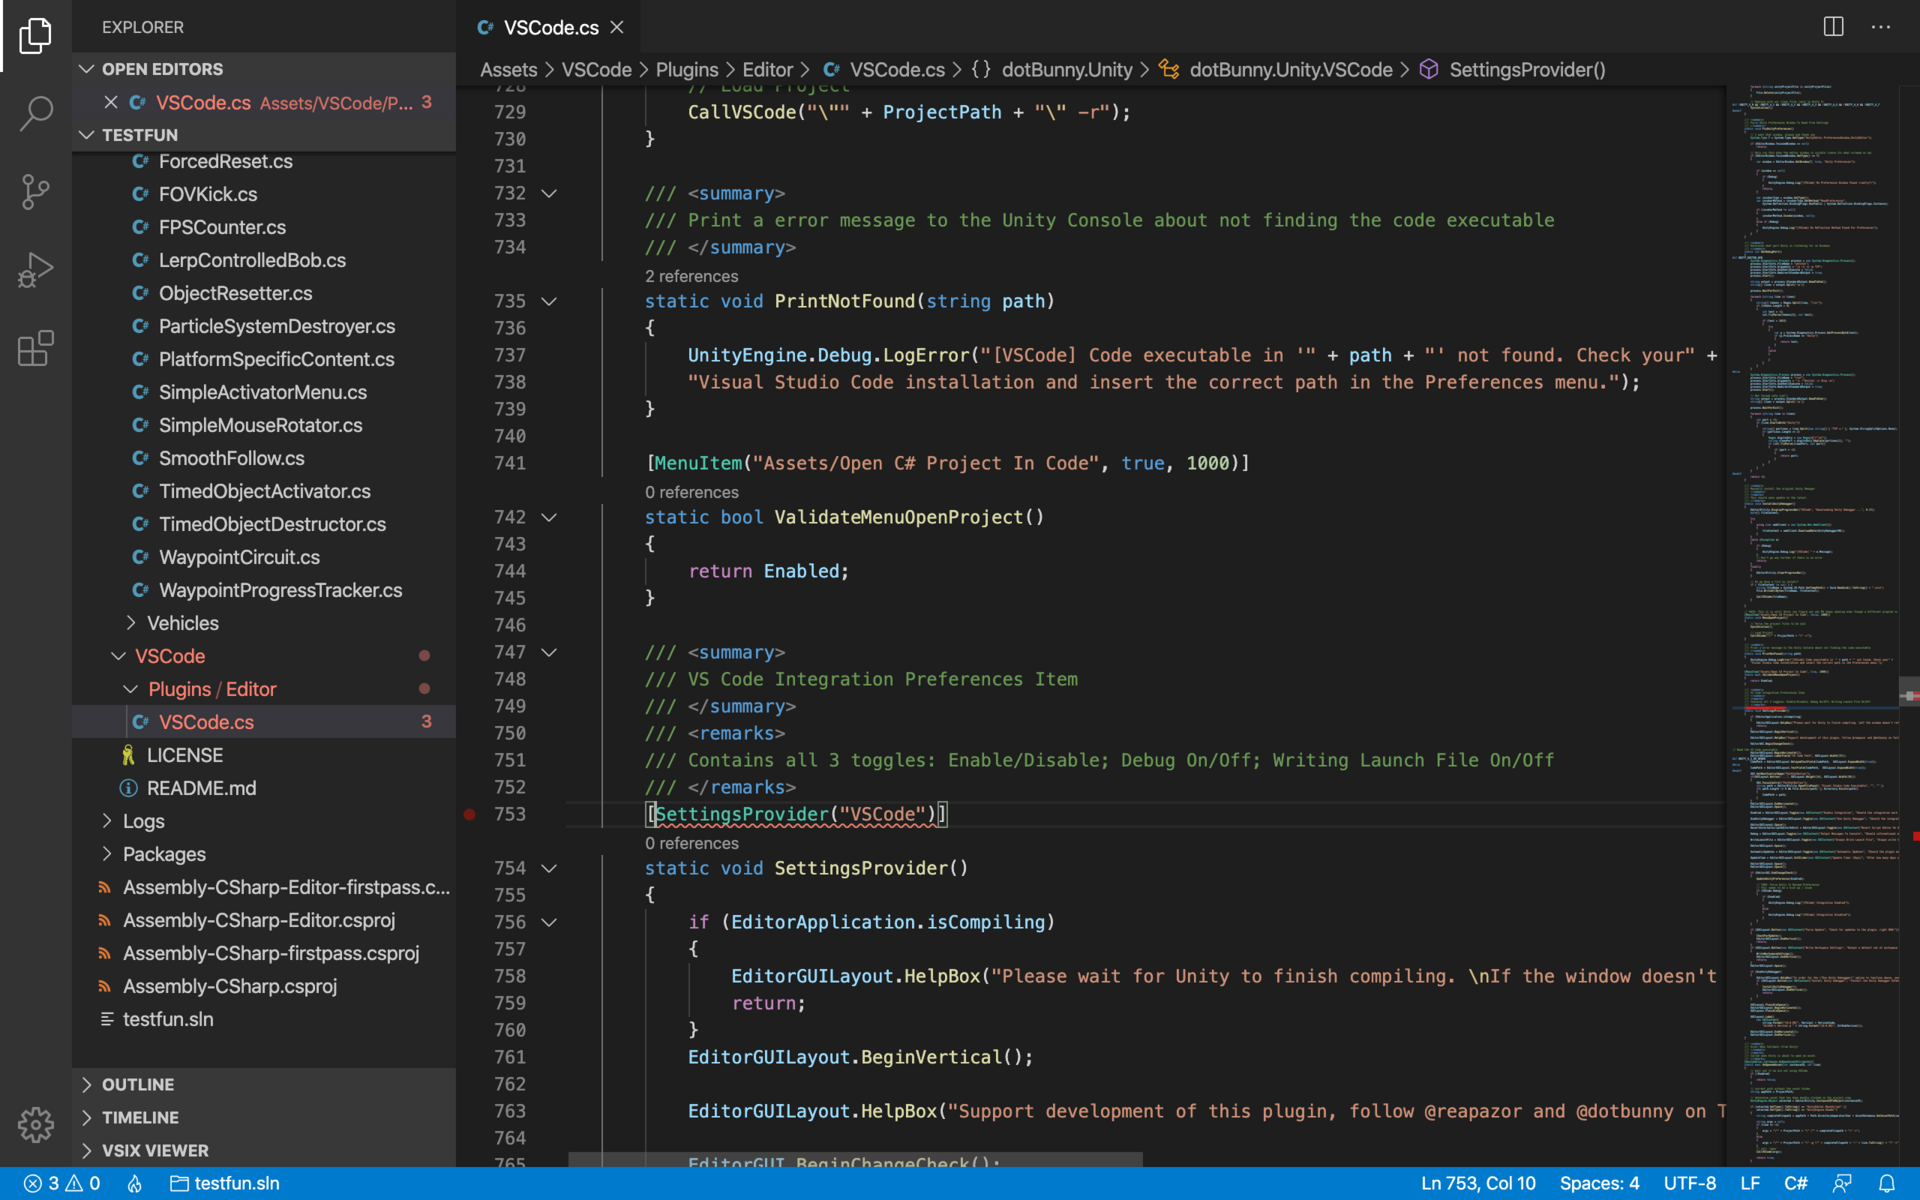Open notifications bell in status bar
Viewport: 1920px width, 1200px height.
point(1887,1183)
